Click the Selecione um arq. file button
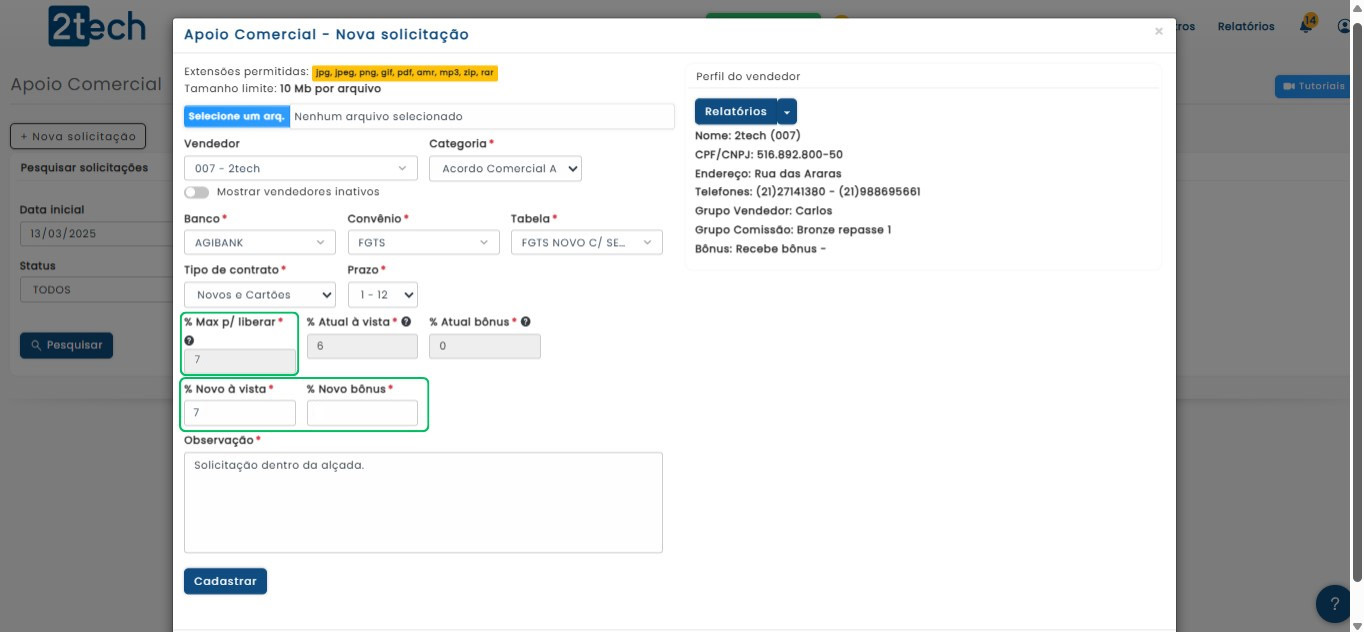 pyautogui.click(x=237, y=117)
